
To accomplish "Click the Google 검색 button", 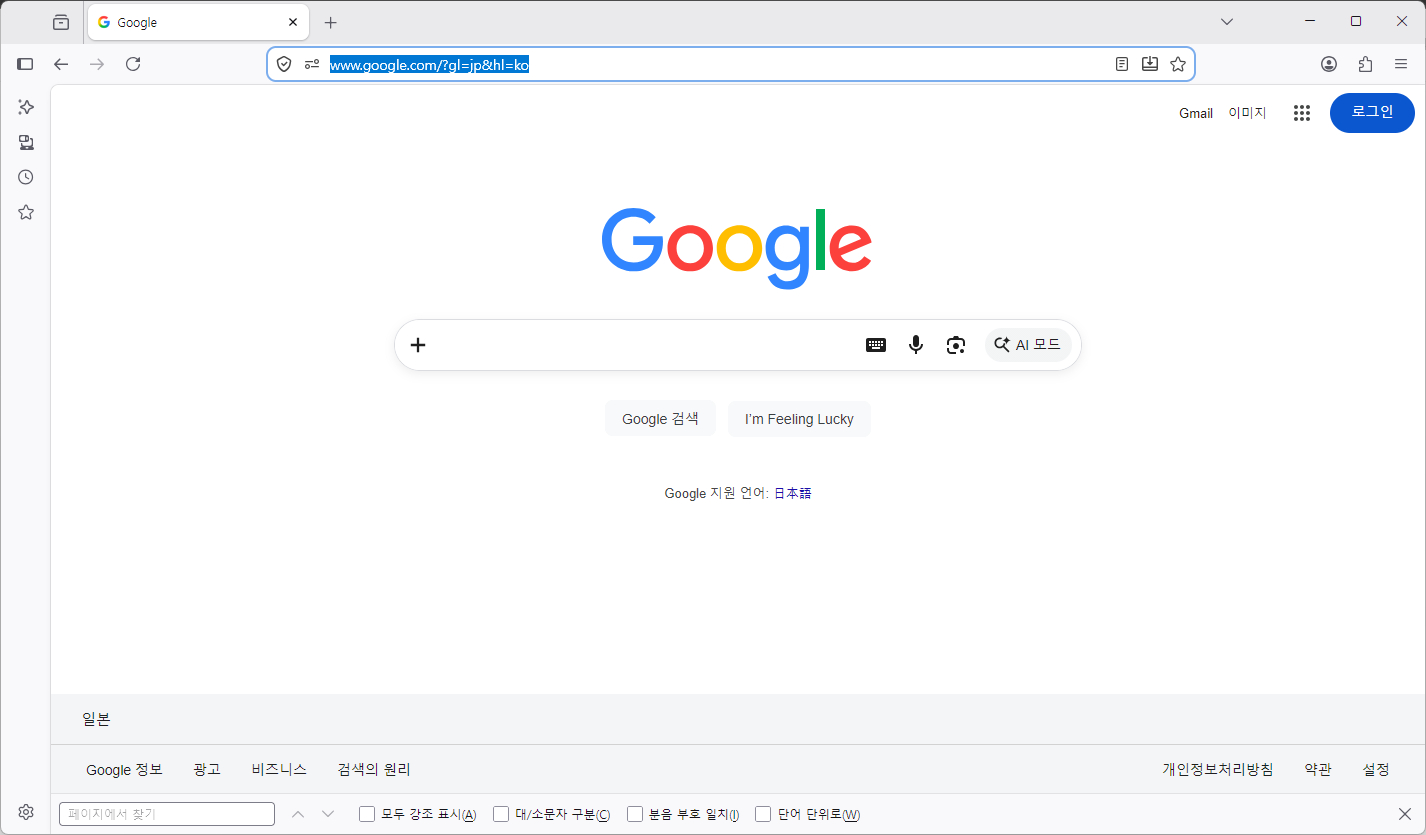I will click(660, 419).
